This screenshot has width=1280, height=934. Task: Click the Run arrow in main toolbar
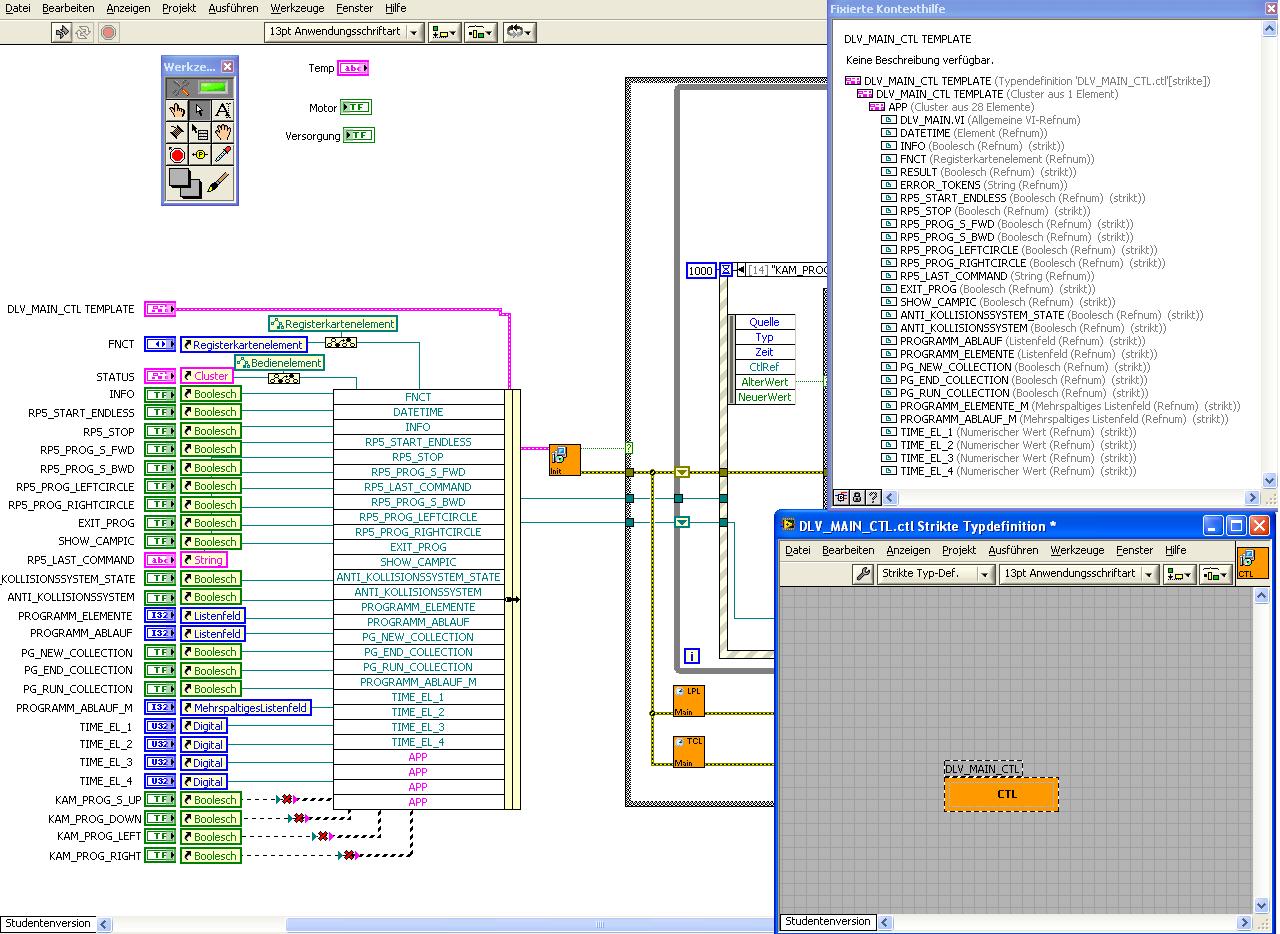pos(62,32)
